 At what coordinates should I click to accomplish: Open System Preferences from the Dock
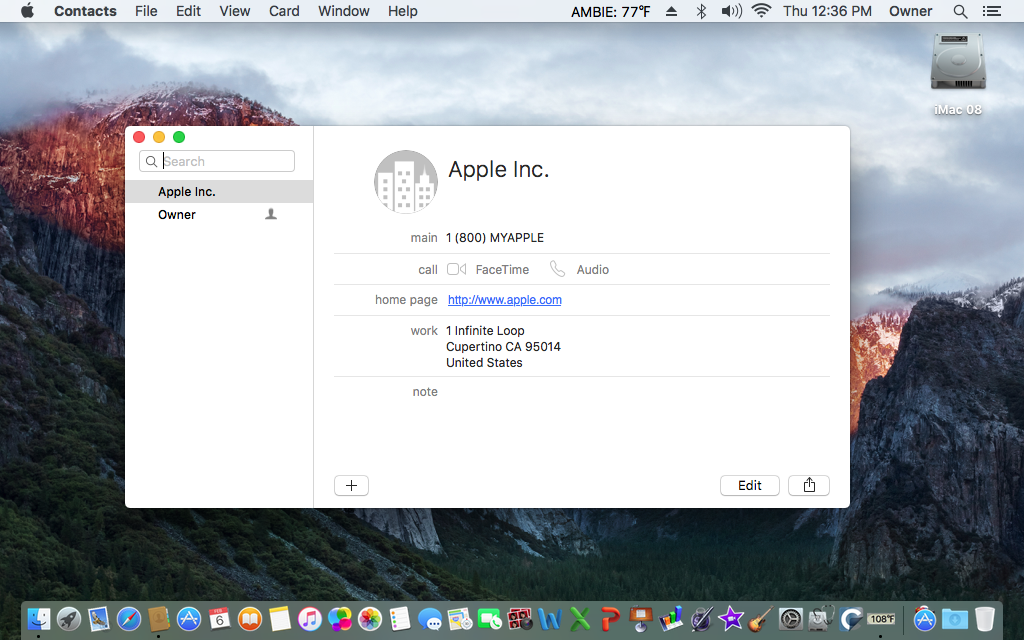pos(790,618)
